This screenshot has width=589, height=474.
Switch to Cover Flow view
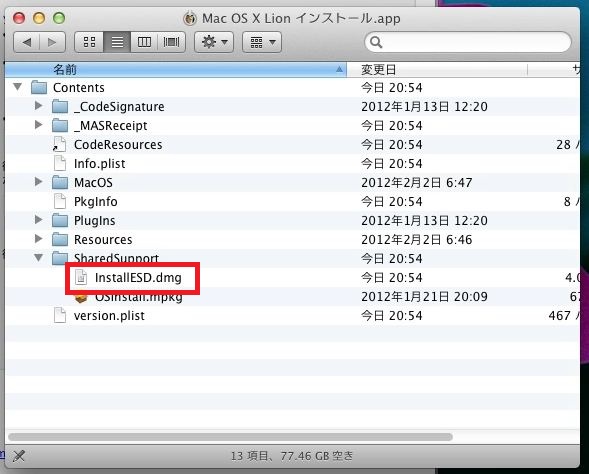[x=171, y=42]
